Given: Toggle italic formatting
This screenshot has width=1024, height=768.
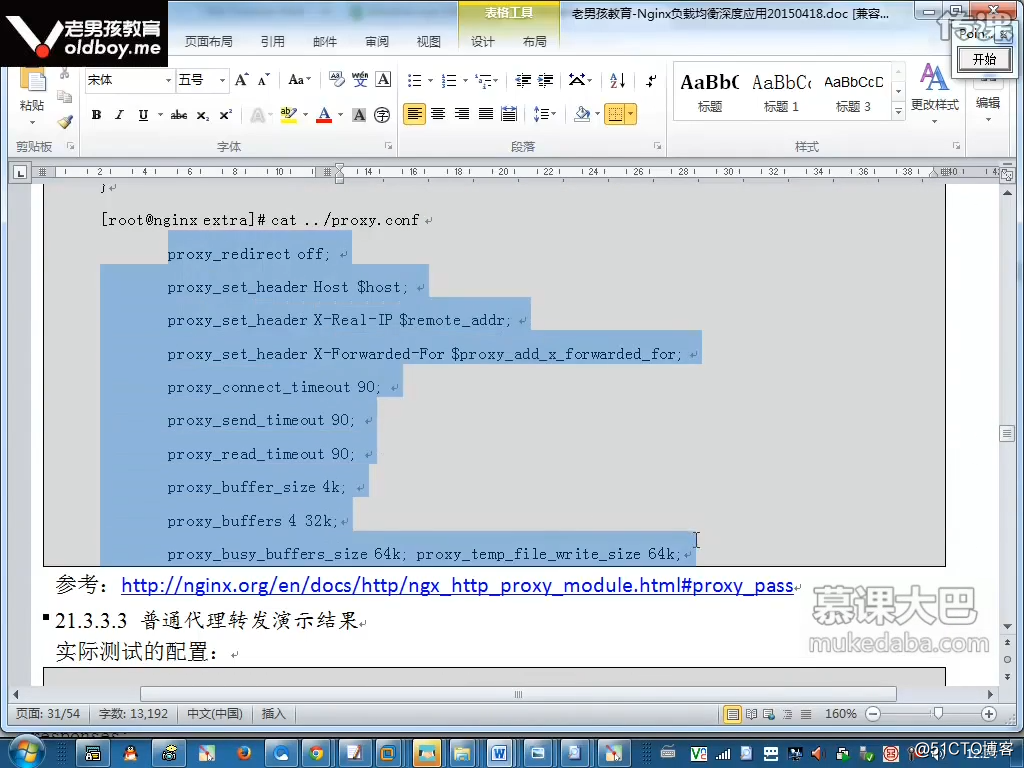Looking at the screenshot, I should 119,115.
